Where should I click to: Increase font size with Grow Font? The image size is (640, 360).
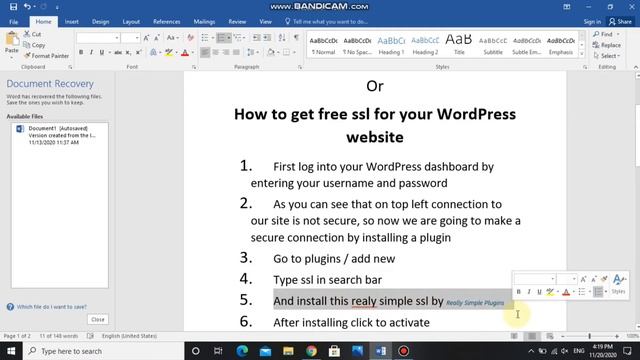pos(146,38)
